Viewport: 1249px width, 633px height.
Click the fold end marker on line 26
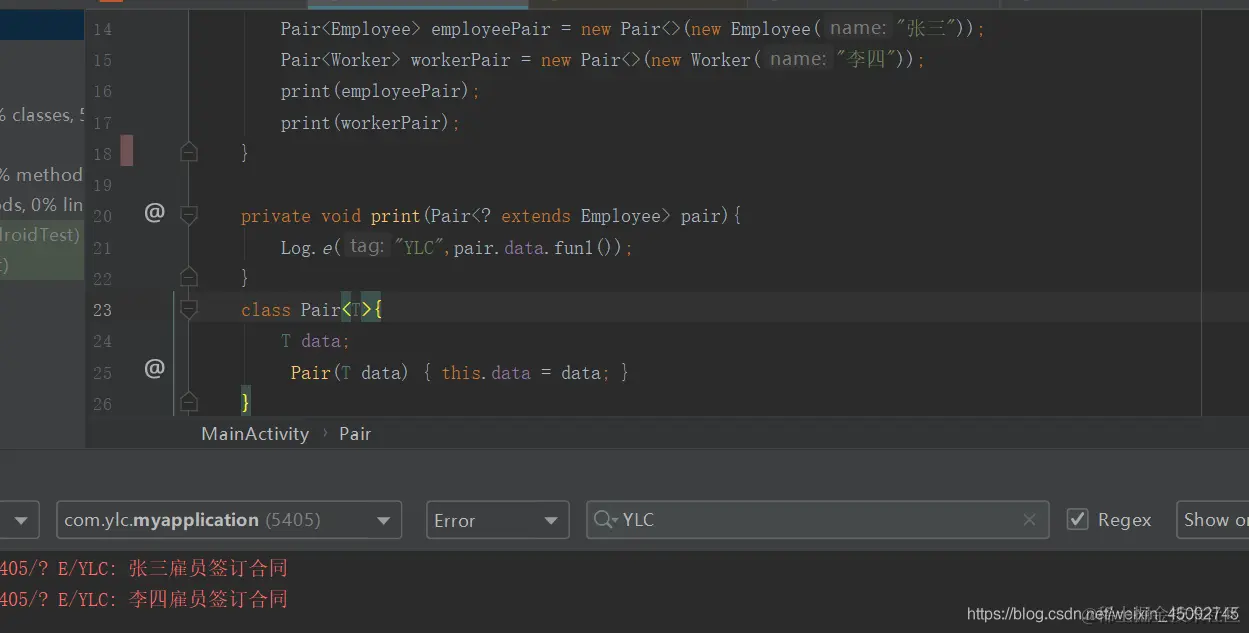click(x=188, y=403)
